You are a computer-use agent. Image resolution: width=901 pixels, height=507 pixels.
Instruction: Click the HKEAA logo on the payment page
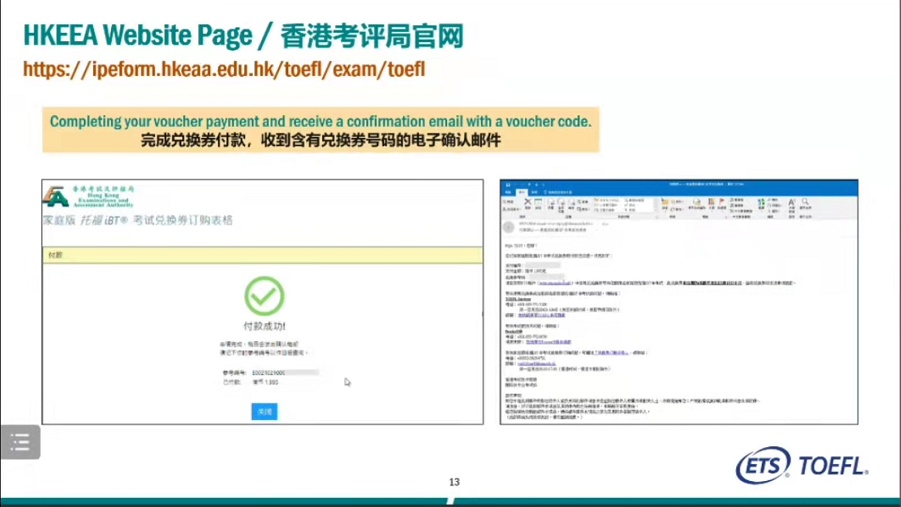click(x=56, y=195)
